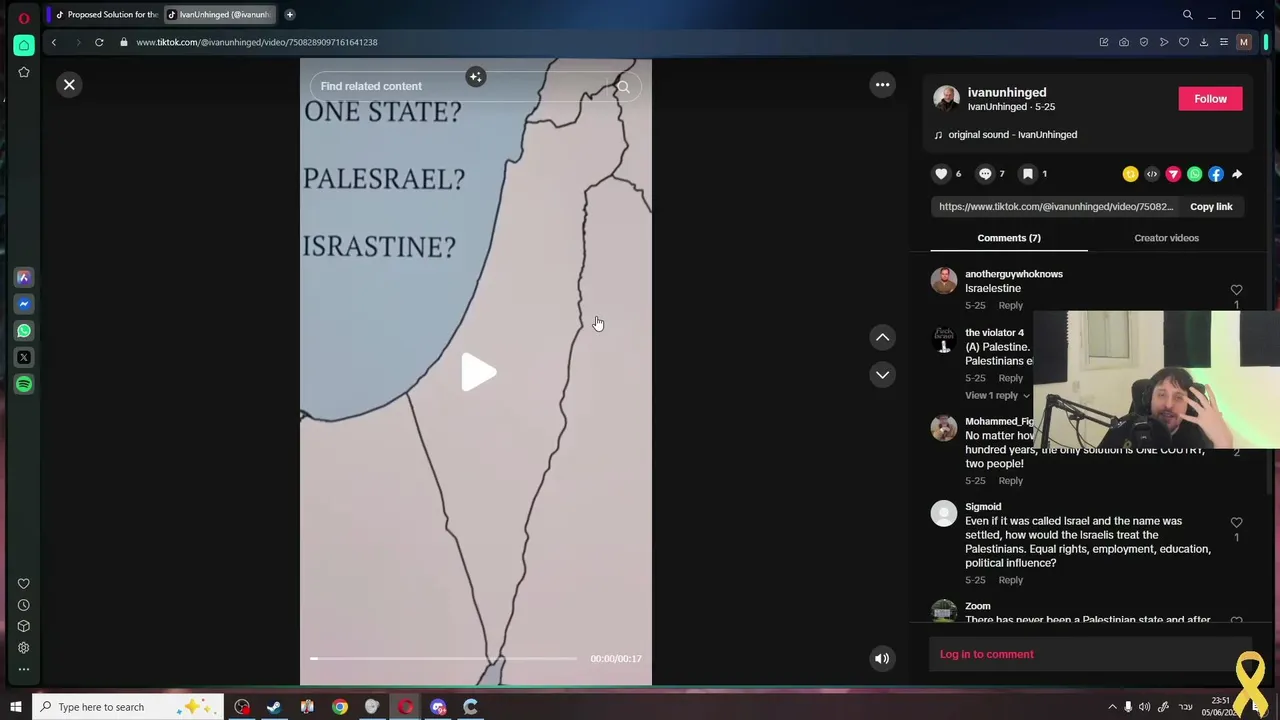Like the video with the heart
Screen dimensions: 1280x720
coord(941,174)
